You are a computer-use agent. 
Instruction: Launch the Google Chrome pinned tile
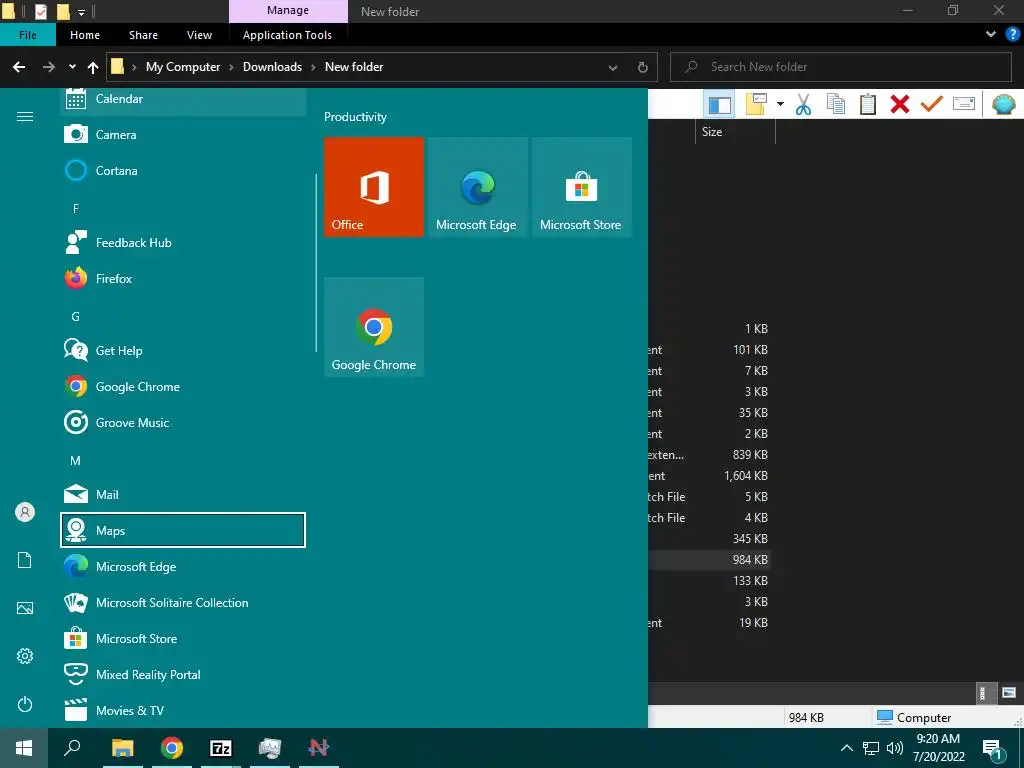374,327
